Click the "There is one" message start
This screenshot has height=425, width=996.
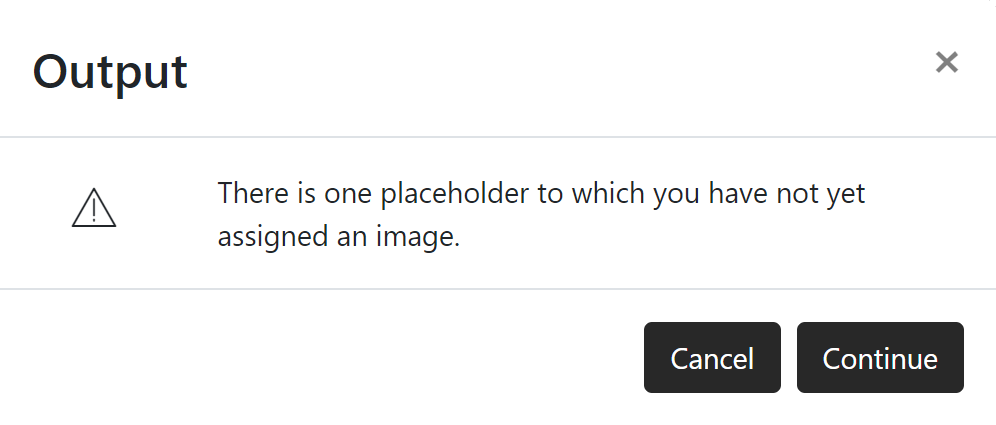268,193
